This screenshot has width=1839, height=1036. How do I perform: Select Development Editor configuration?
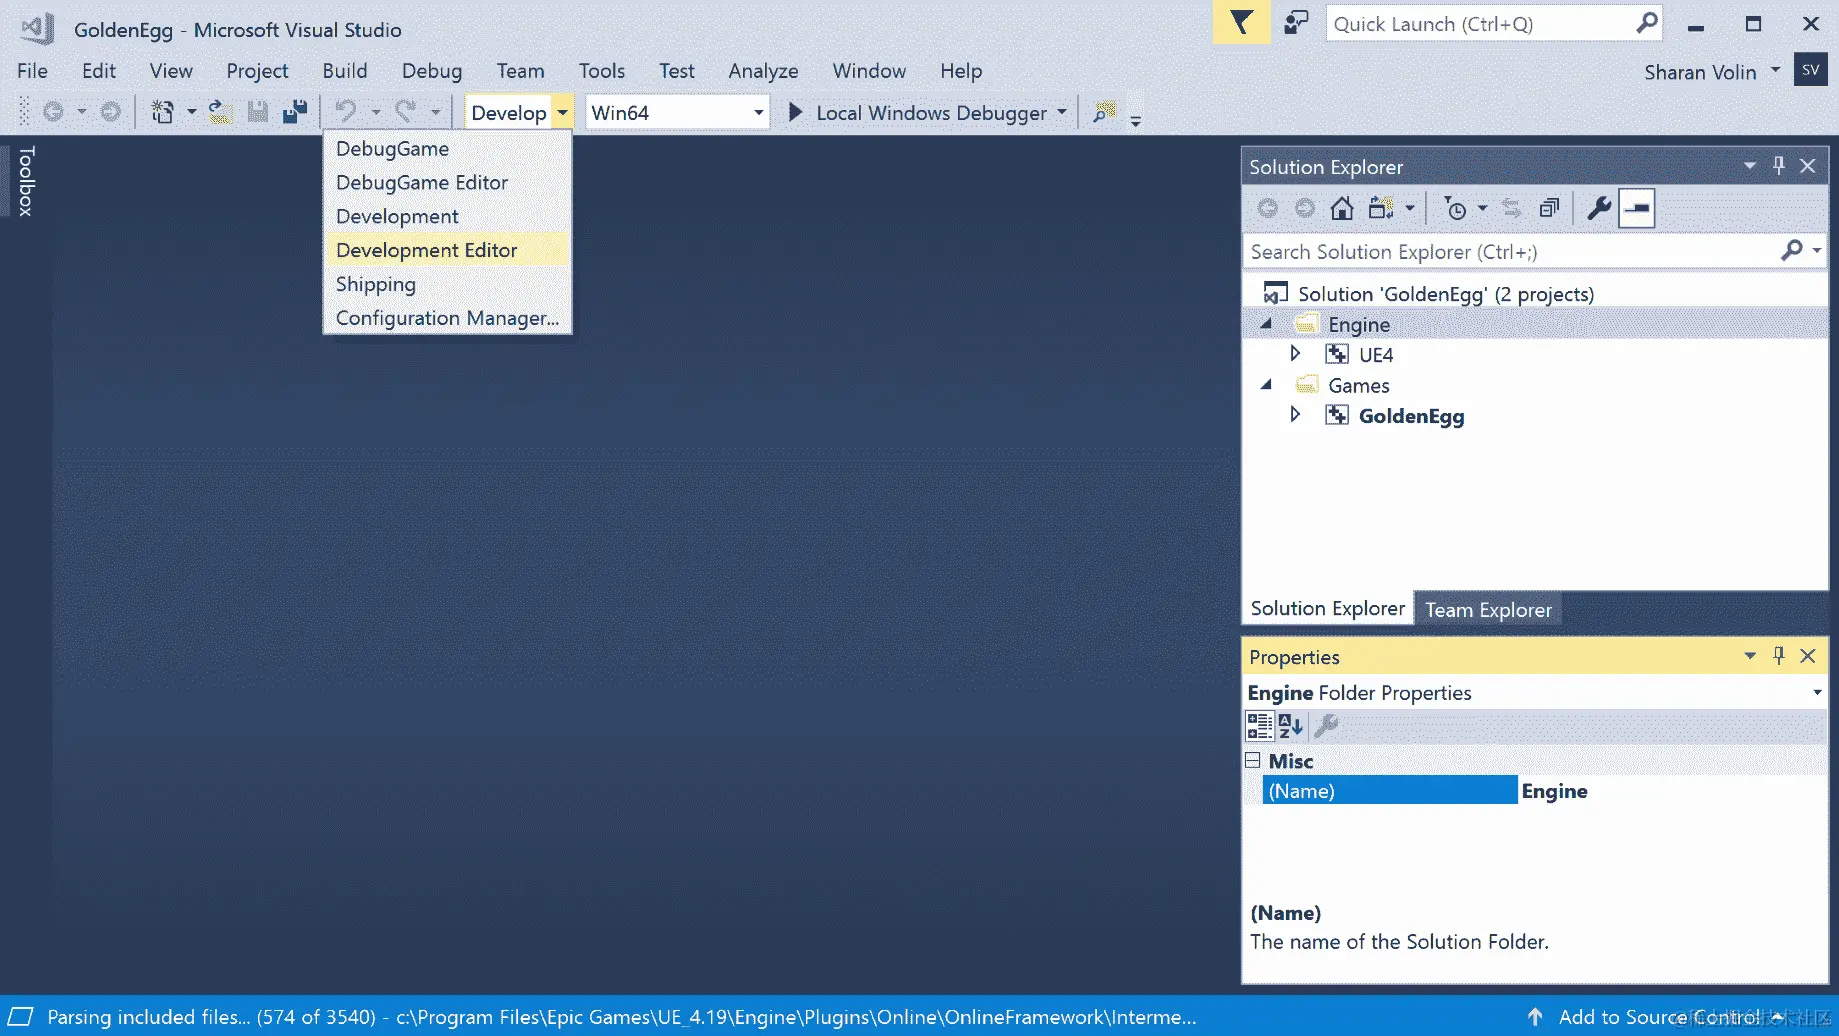coord(447,250)
